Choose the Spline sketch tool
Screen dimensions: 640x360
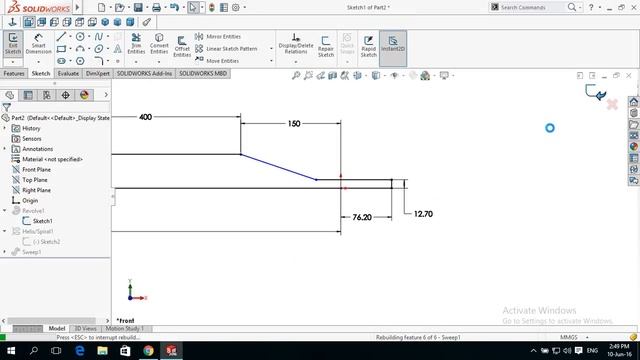coord(99,37)
